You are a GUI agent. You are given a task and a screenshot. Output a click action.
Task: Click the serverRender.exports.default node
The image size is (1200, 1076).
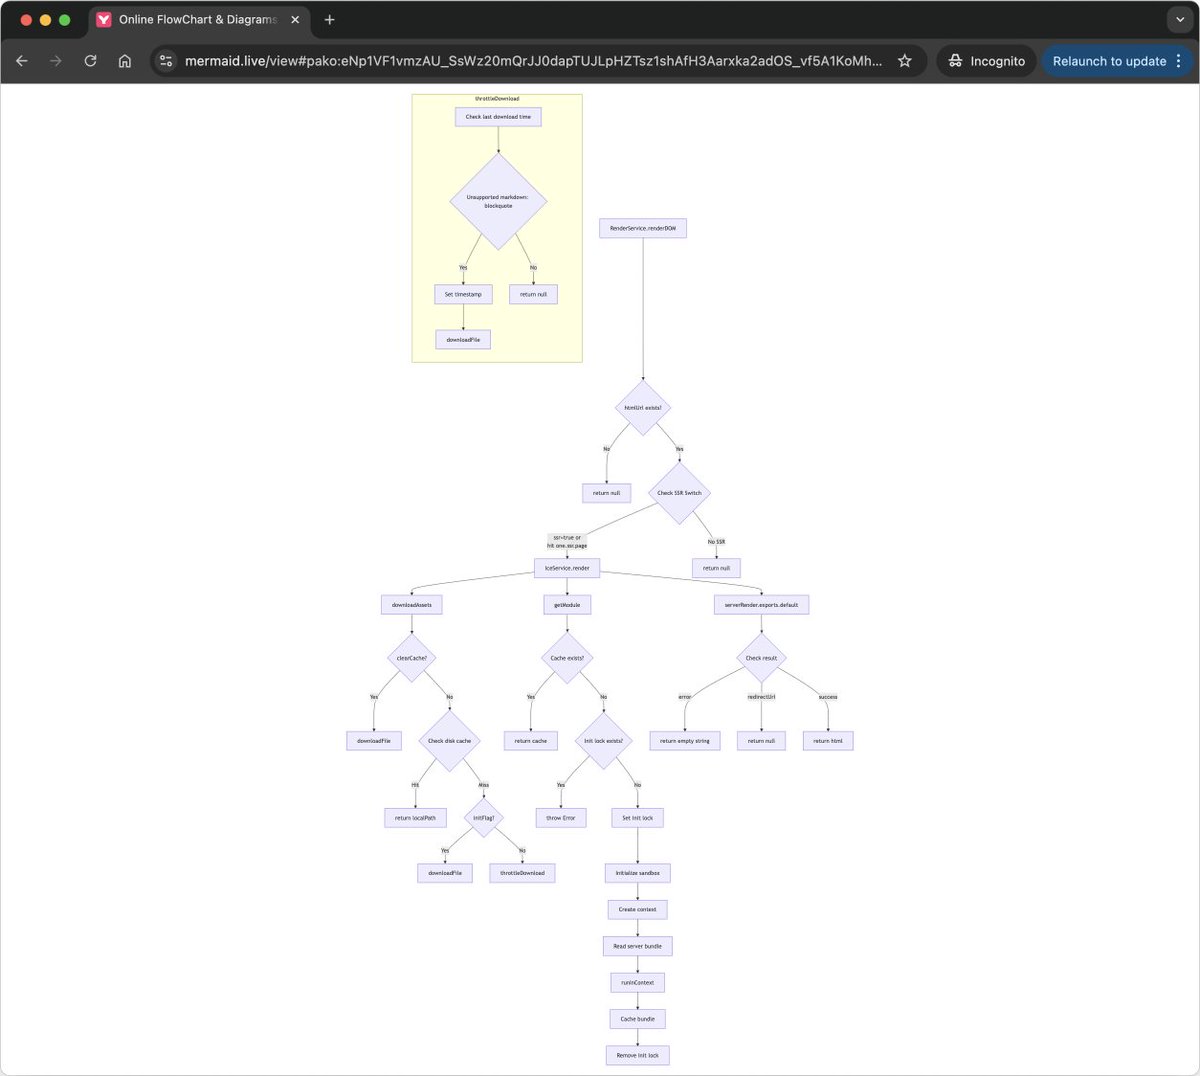(x=762, y=605)
